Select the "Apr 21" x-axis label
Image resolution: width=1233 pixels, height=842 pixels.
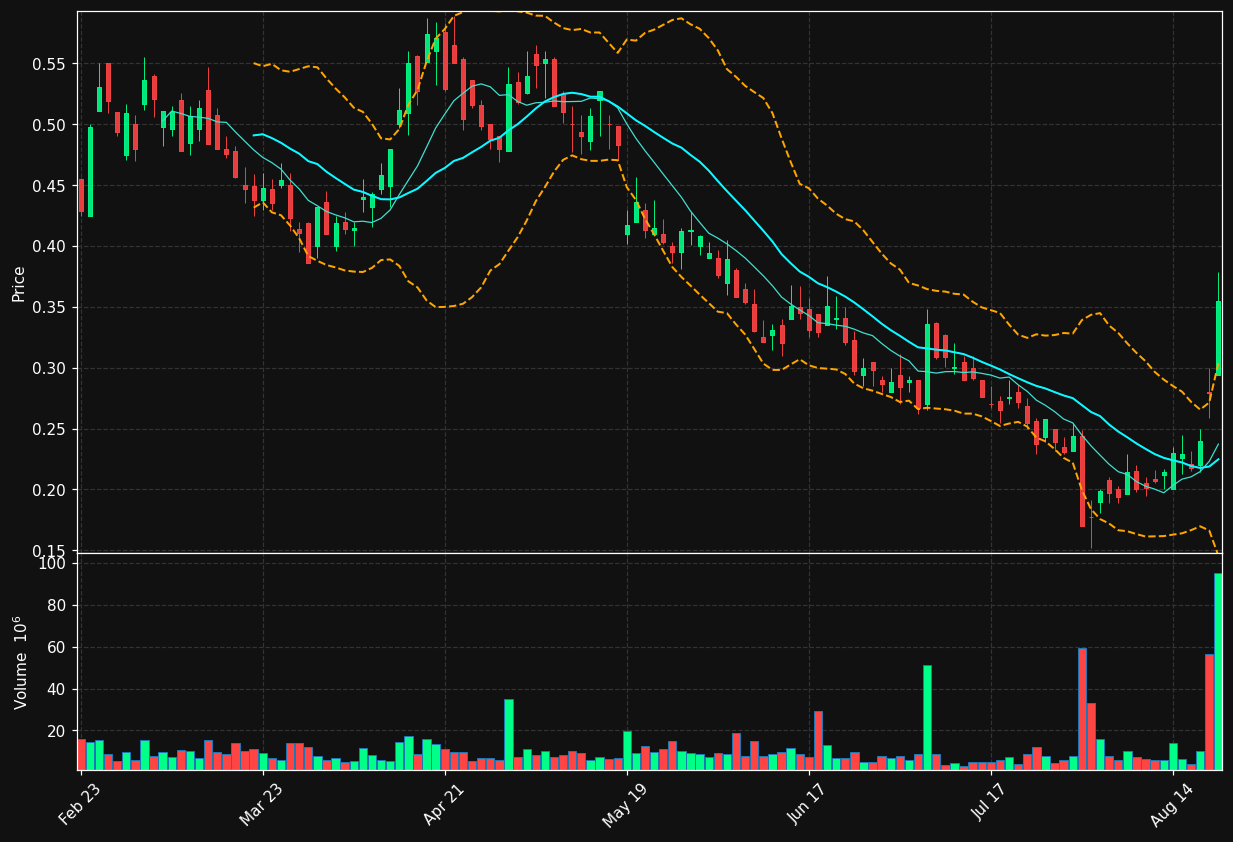443,805
